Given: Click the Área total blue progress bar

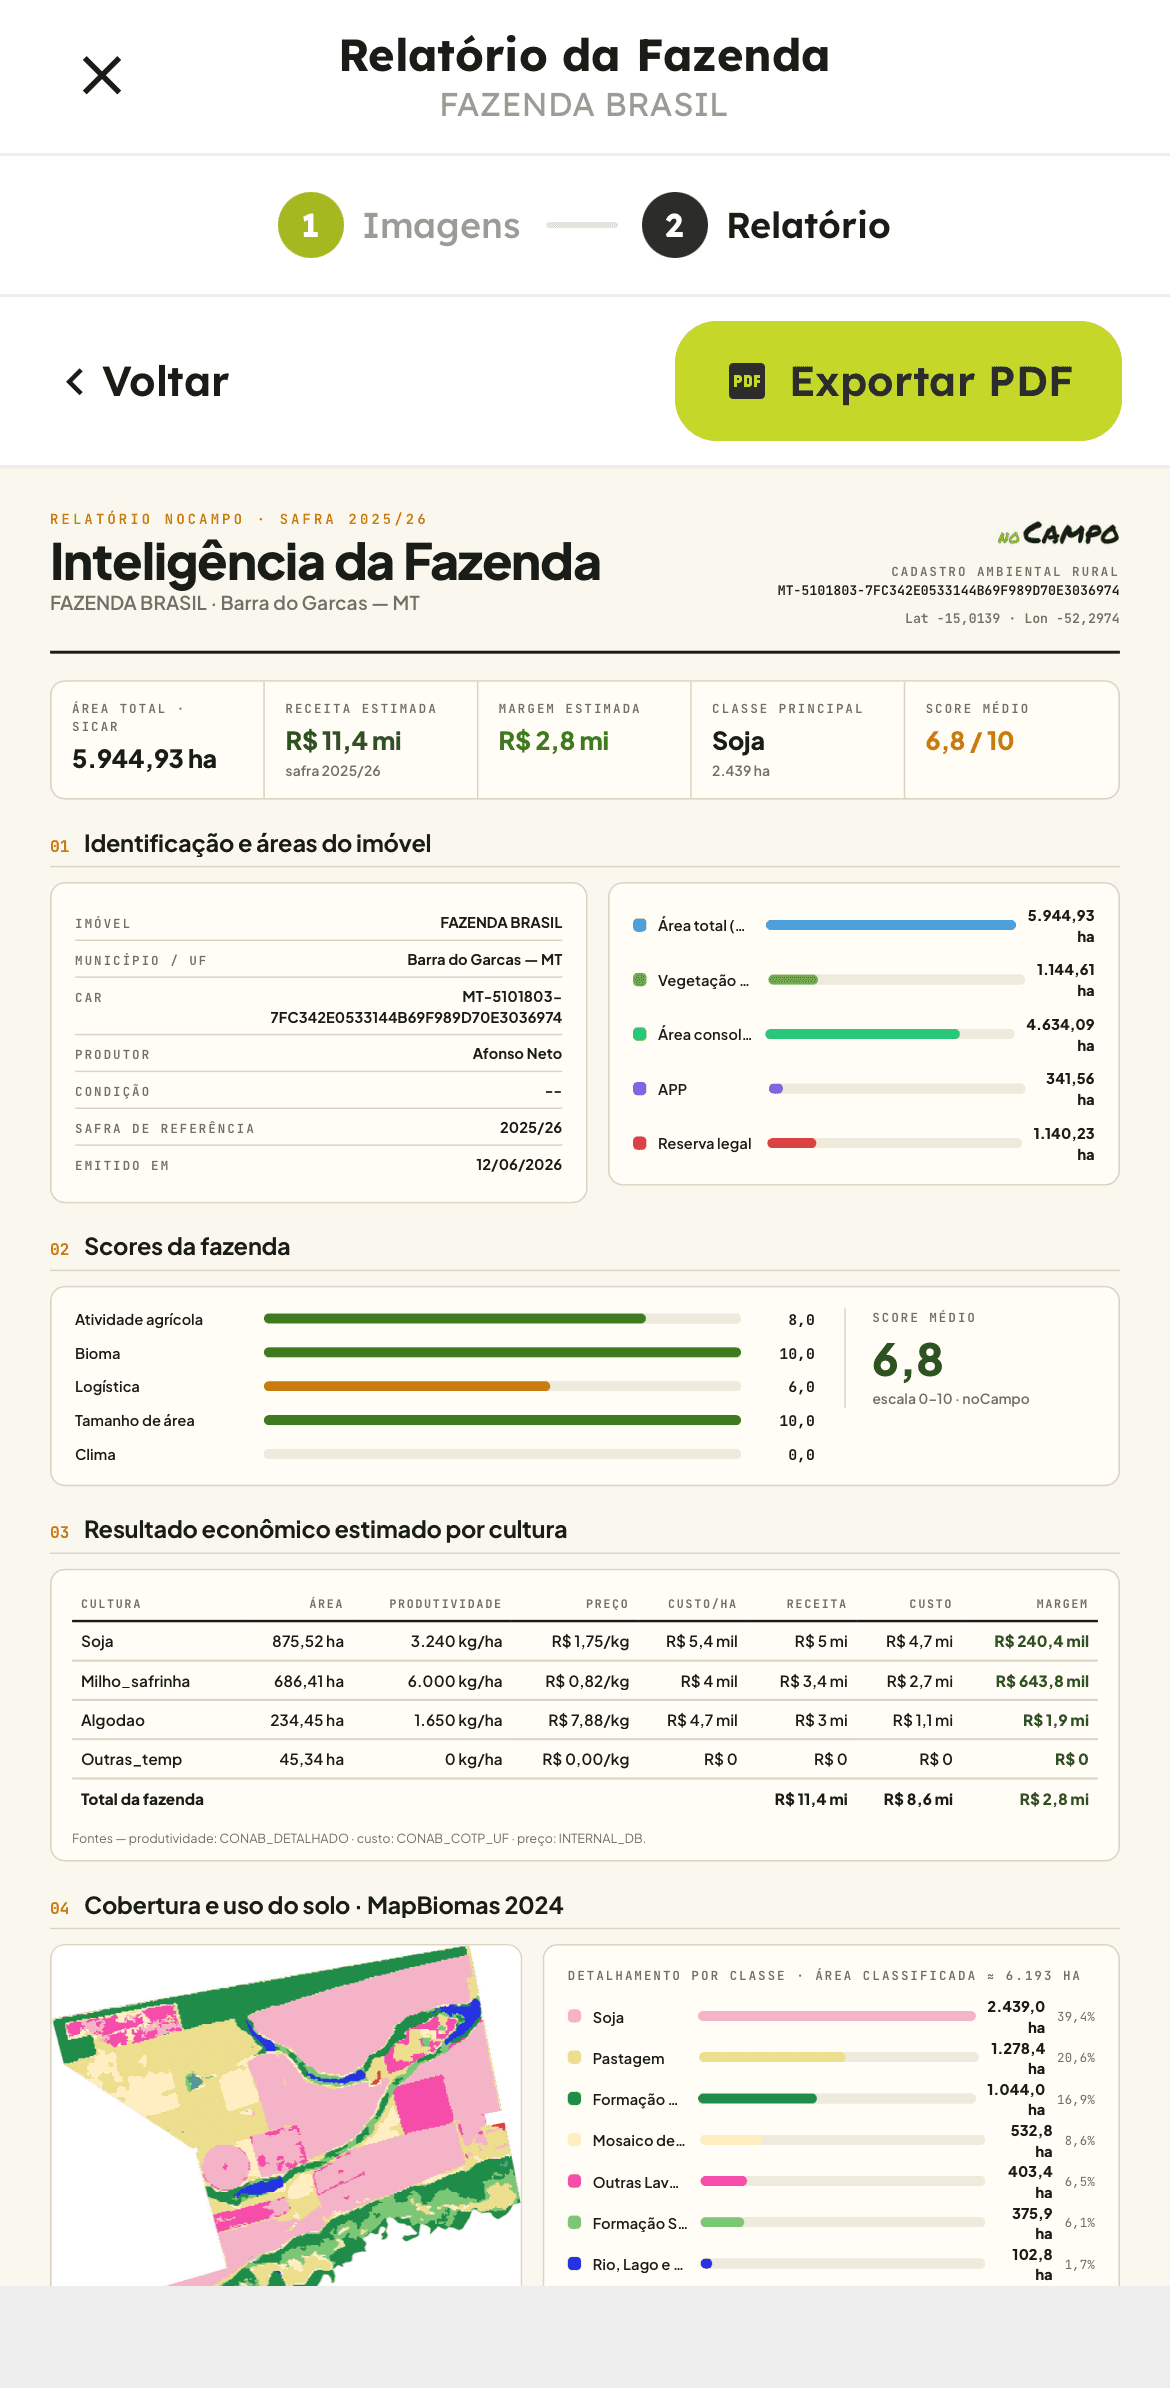Looking at the screenshot, I should 891,925.
